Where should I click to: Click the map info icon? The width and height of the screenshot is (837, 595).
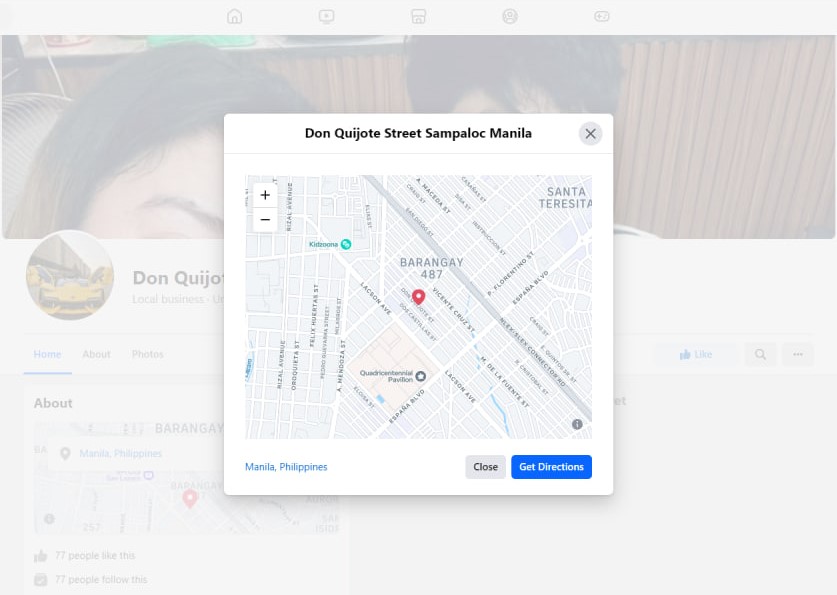click(x=577, y=425)
